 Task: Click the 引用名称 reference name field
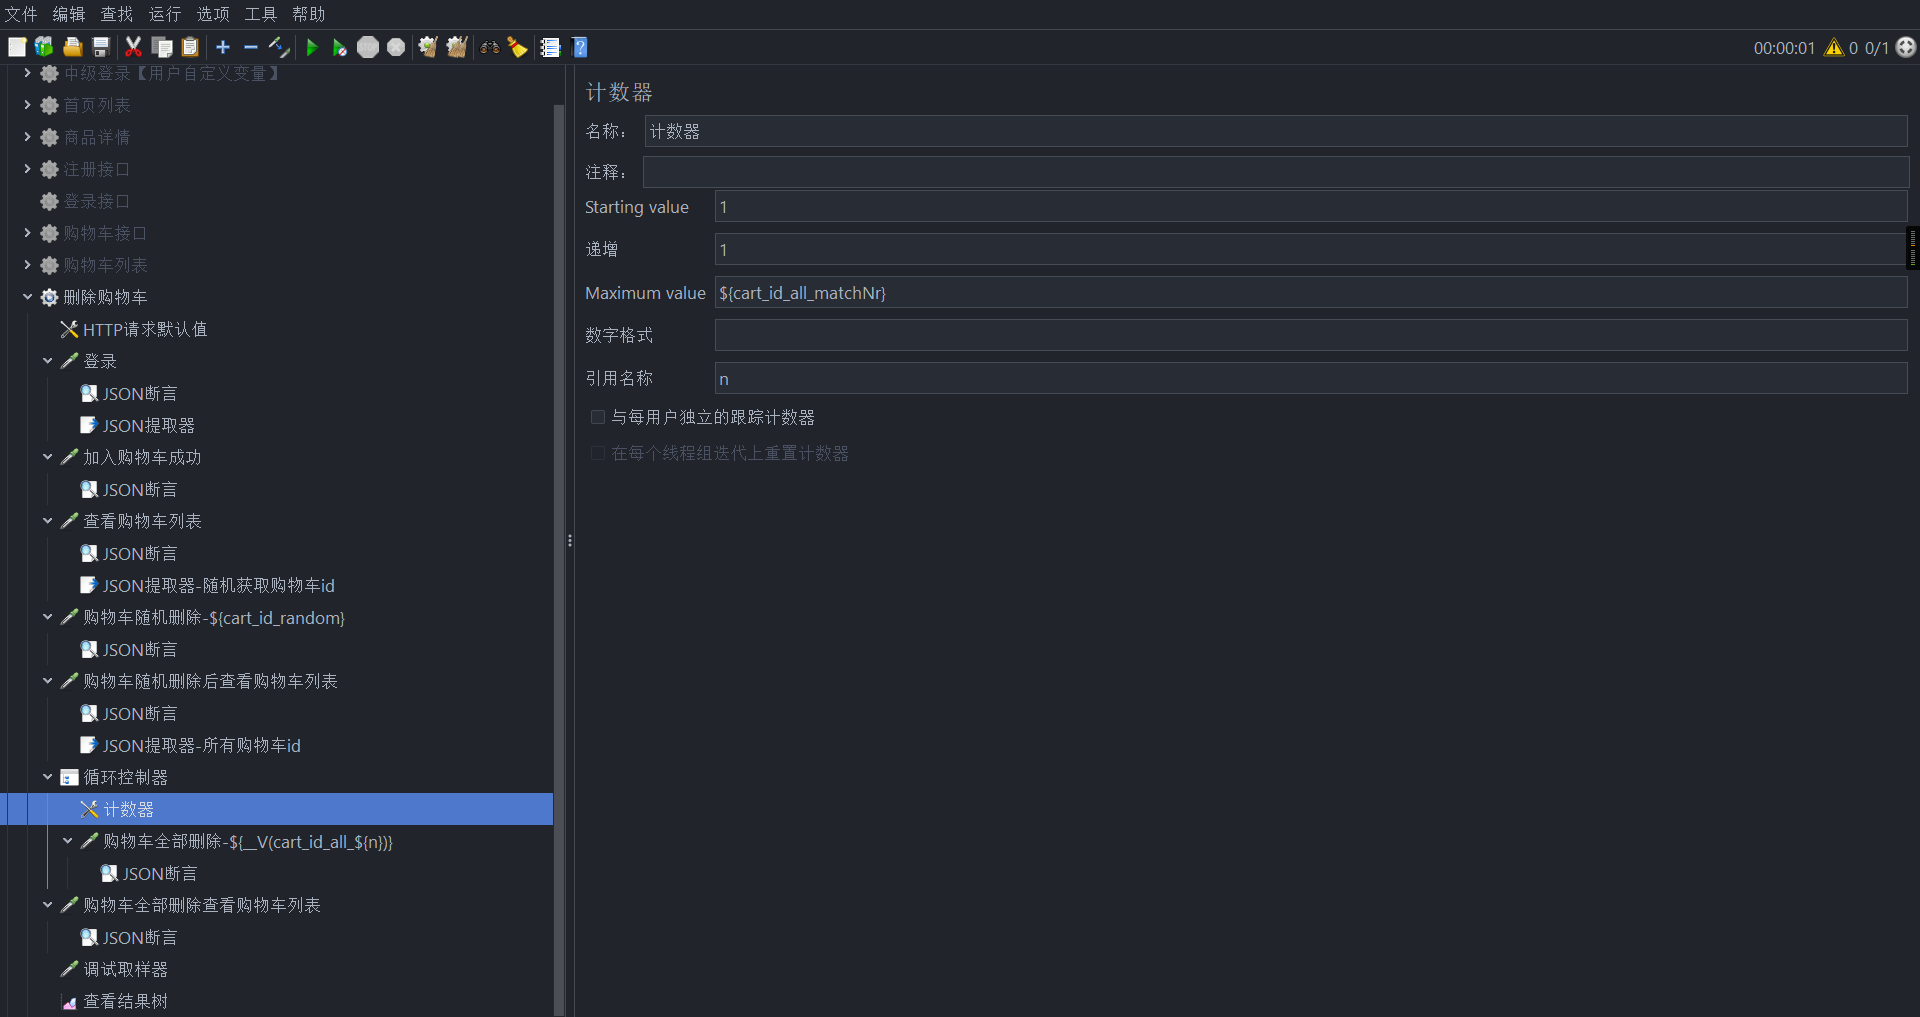pos(1311,378)
